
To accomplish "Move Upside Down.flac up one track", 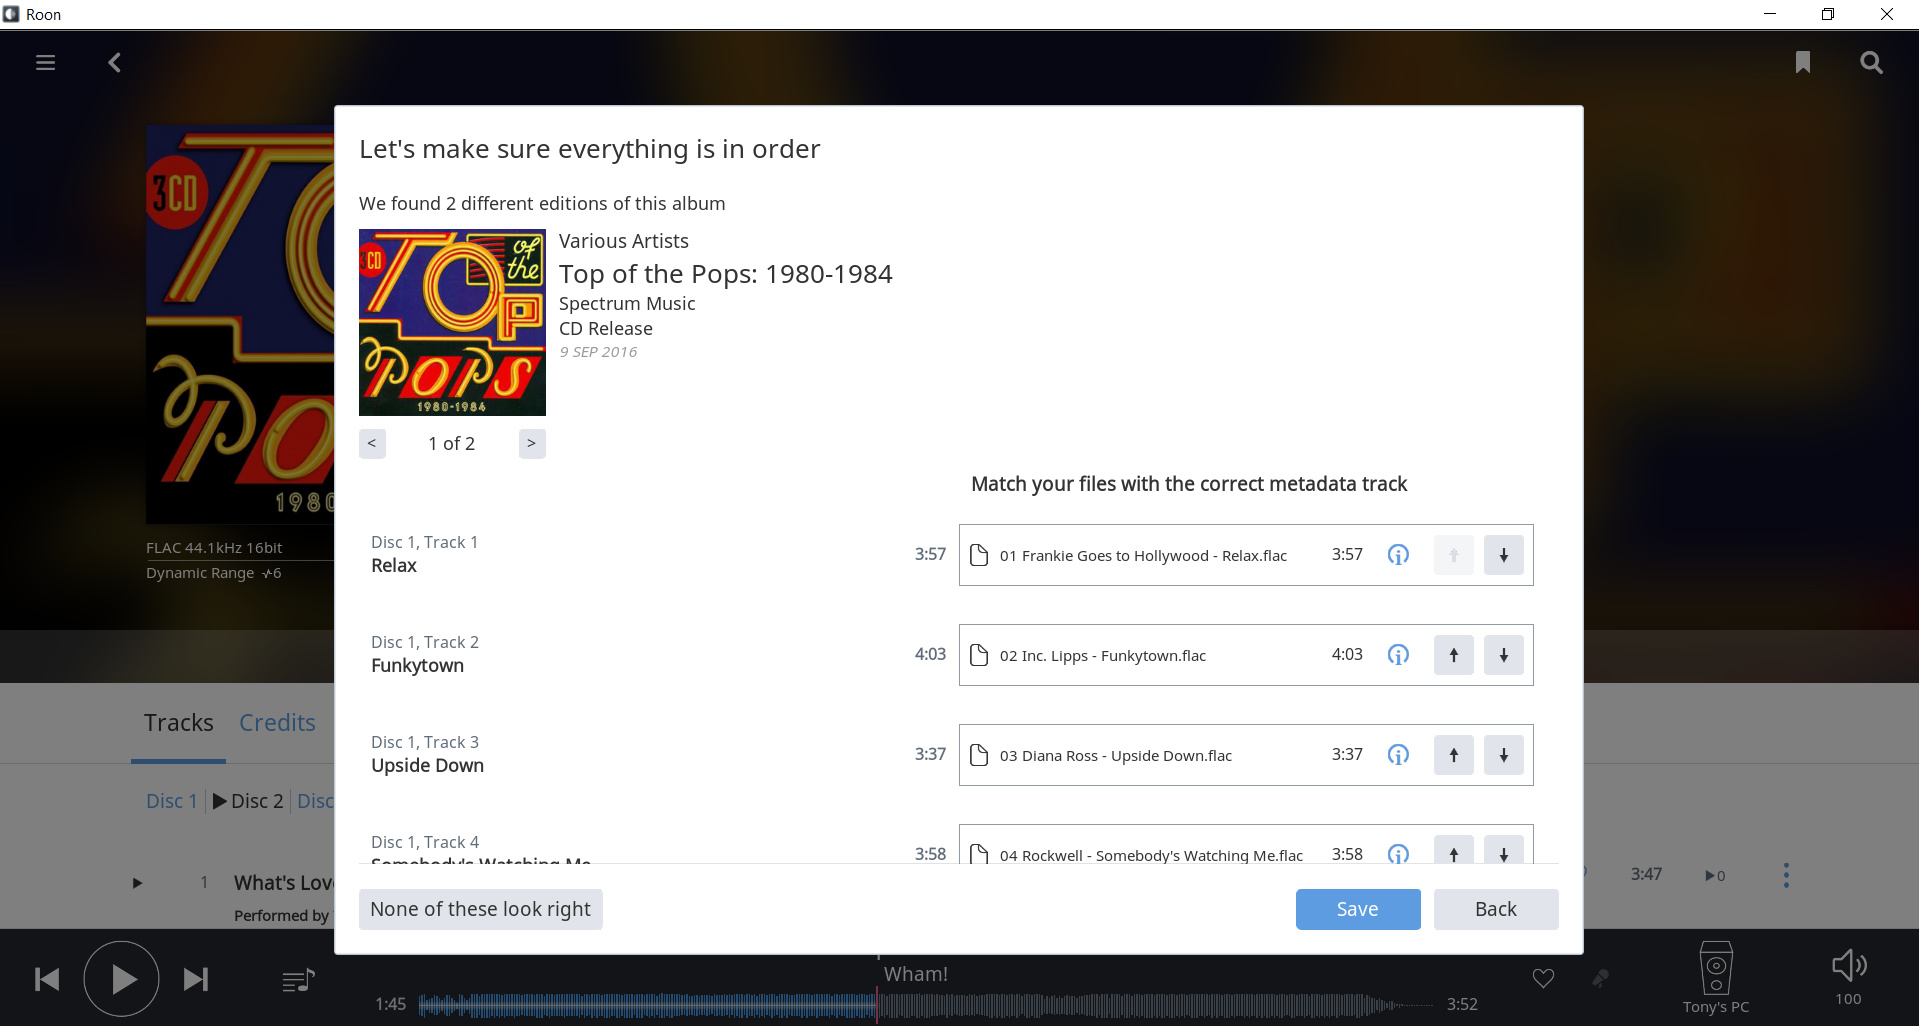I will click(x=1454, y=755).
